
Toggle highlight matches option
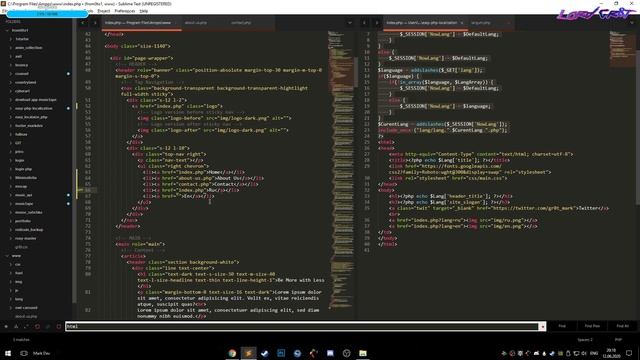point(59,326)
